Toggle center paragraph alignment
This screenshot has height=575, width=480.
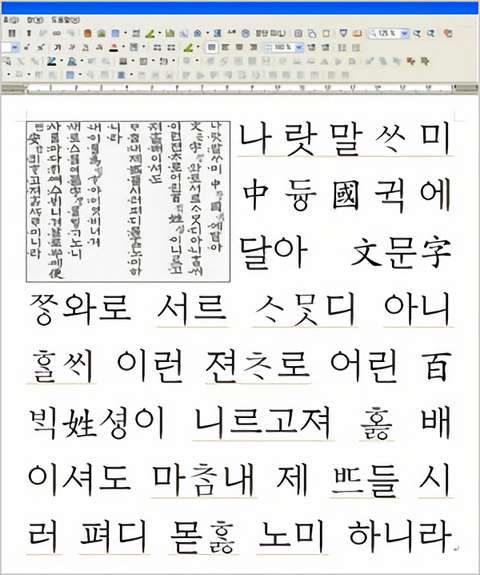[x=239, y=47]
